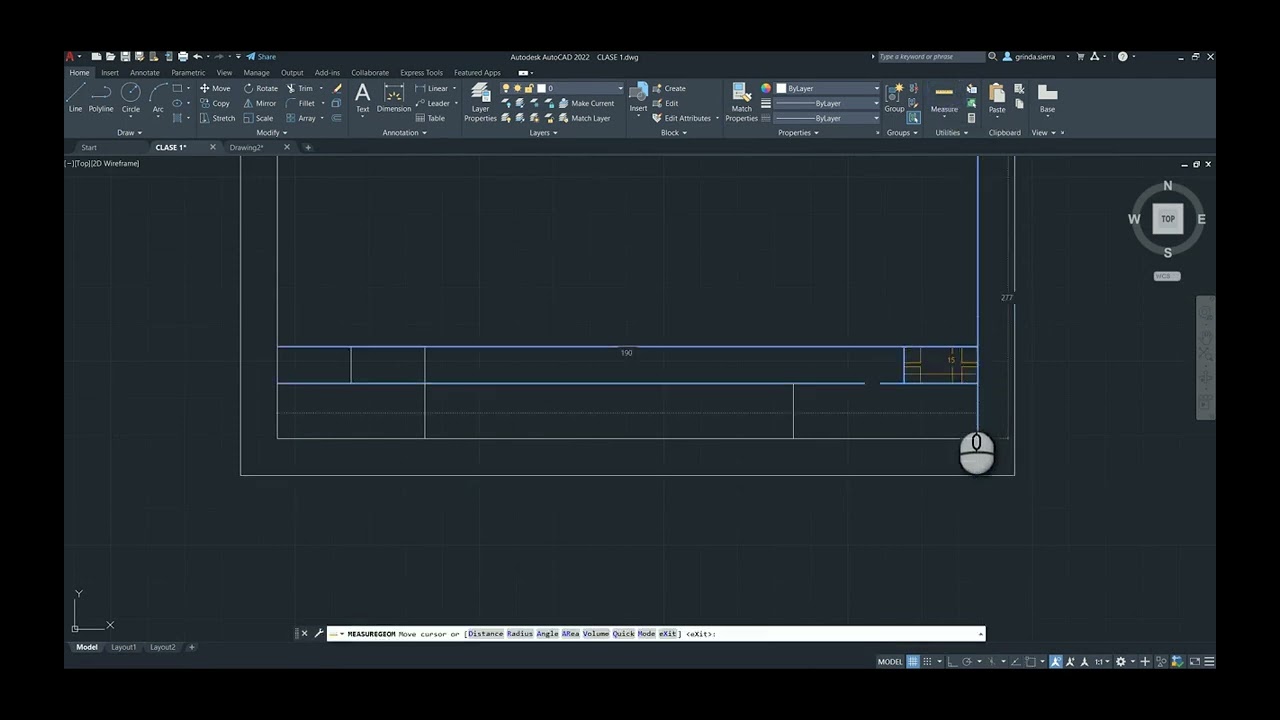Choose Distance option in command line
The width and height of the screenshot is (1280, 720).
coord(485,633)
